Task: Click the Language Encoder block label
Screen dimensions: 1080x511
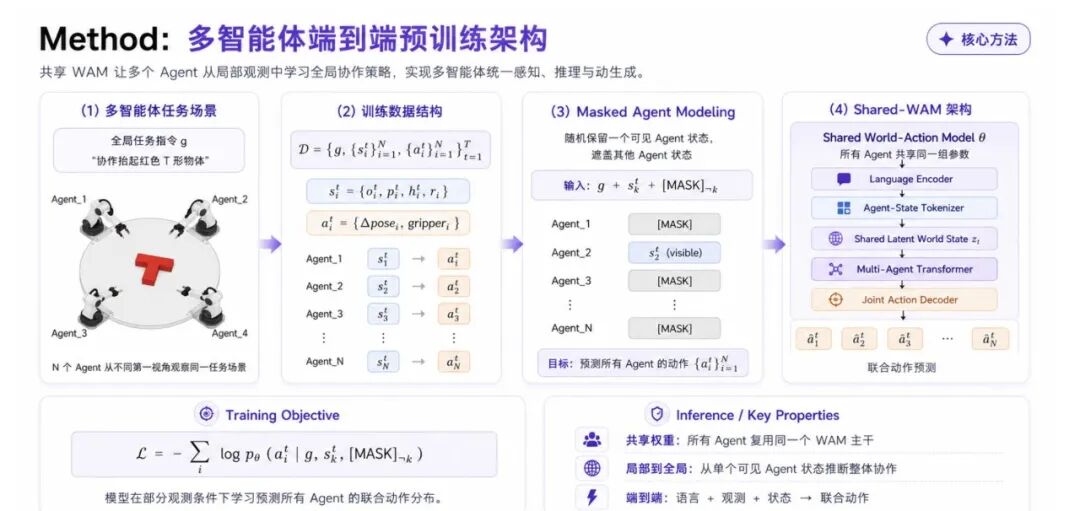Action: 911,179
